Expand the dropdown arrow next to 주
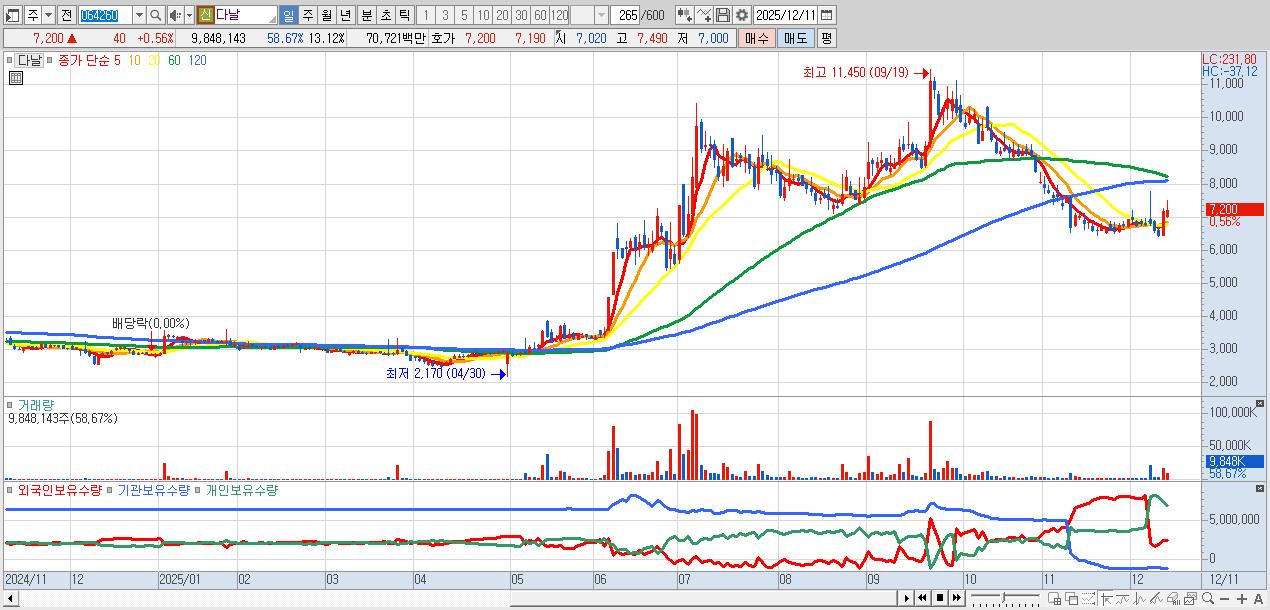The height and width of the screenshot is (610, 1270). [49, 15]
